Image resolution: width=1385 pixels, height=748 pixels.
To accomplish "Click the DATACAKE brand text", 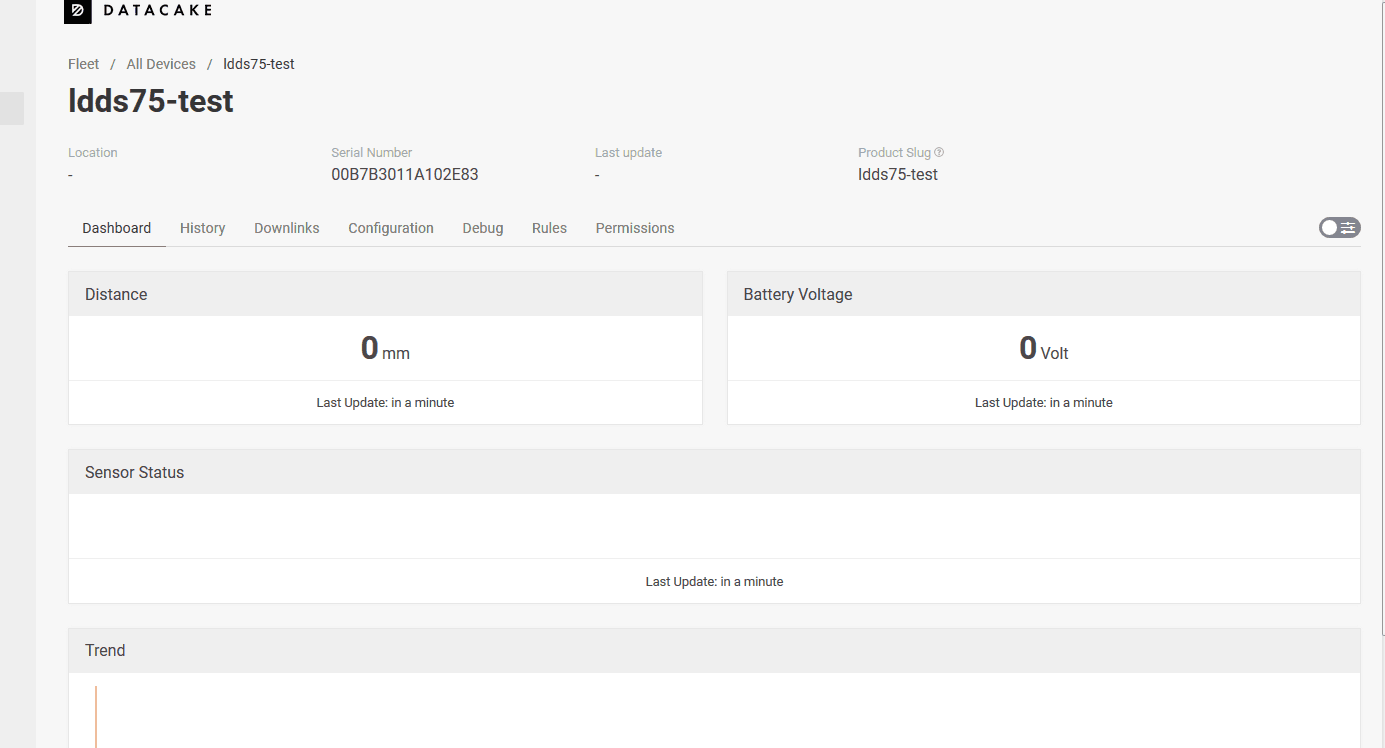I will click(158, 10).
